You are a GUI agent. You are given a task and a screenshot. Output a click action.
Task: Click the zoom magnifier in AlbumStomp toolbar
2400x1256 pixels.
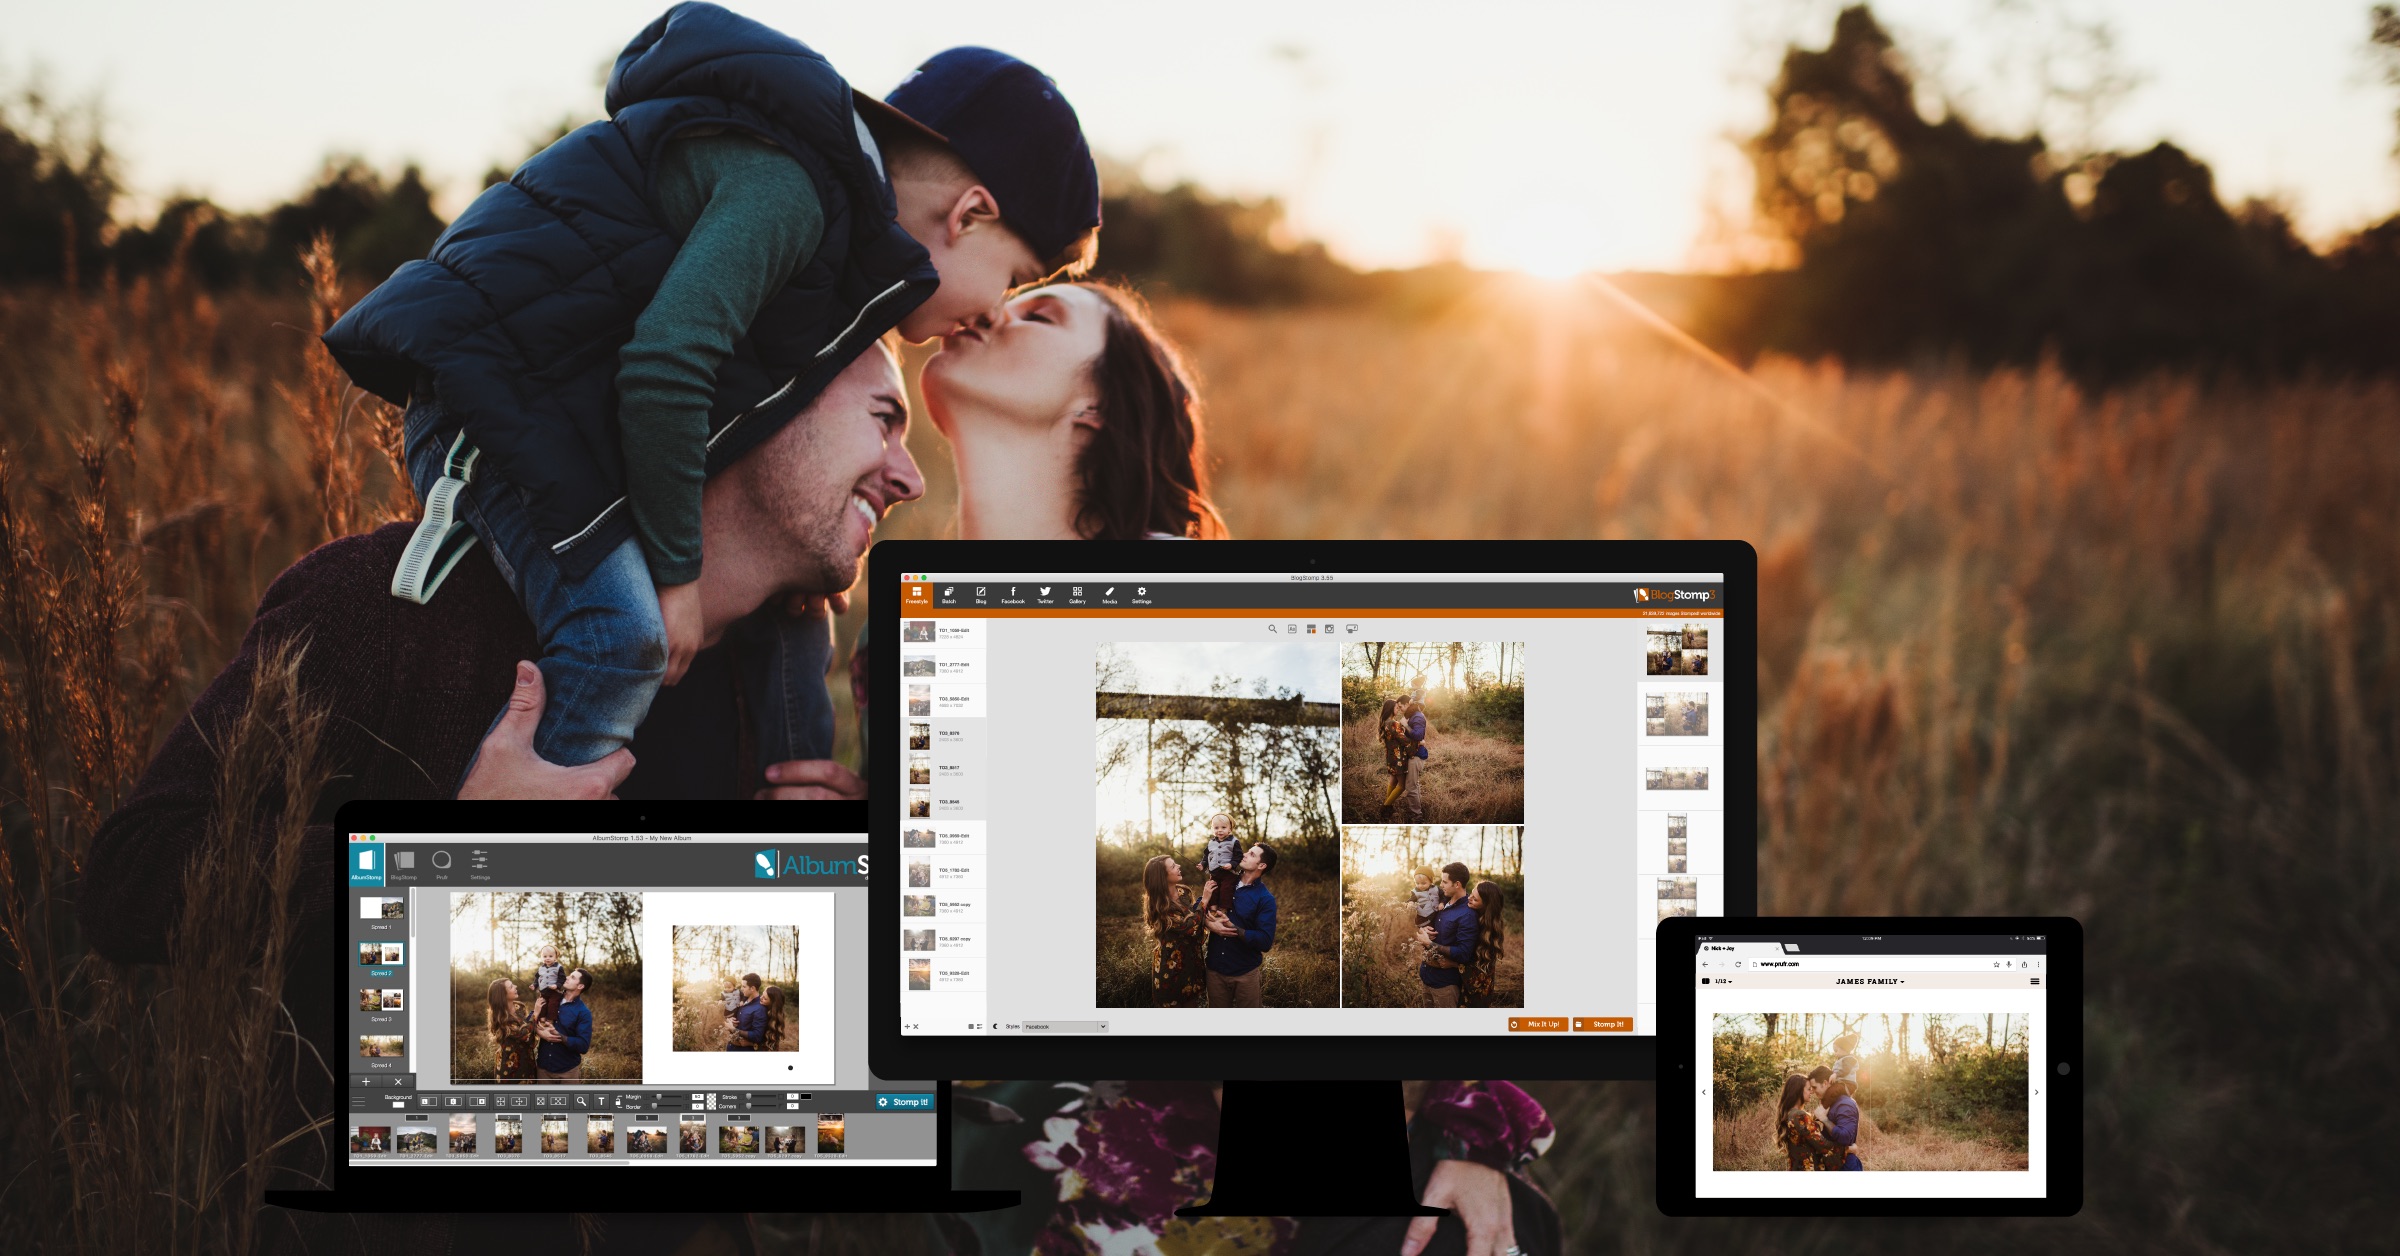point(581,1101)
